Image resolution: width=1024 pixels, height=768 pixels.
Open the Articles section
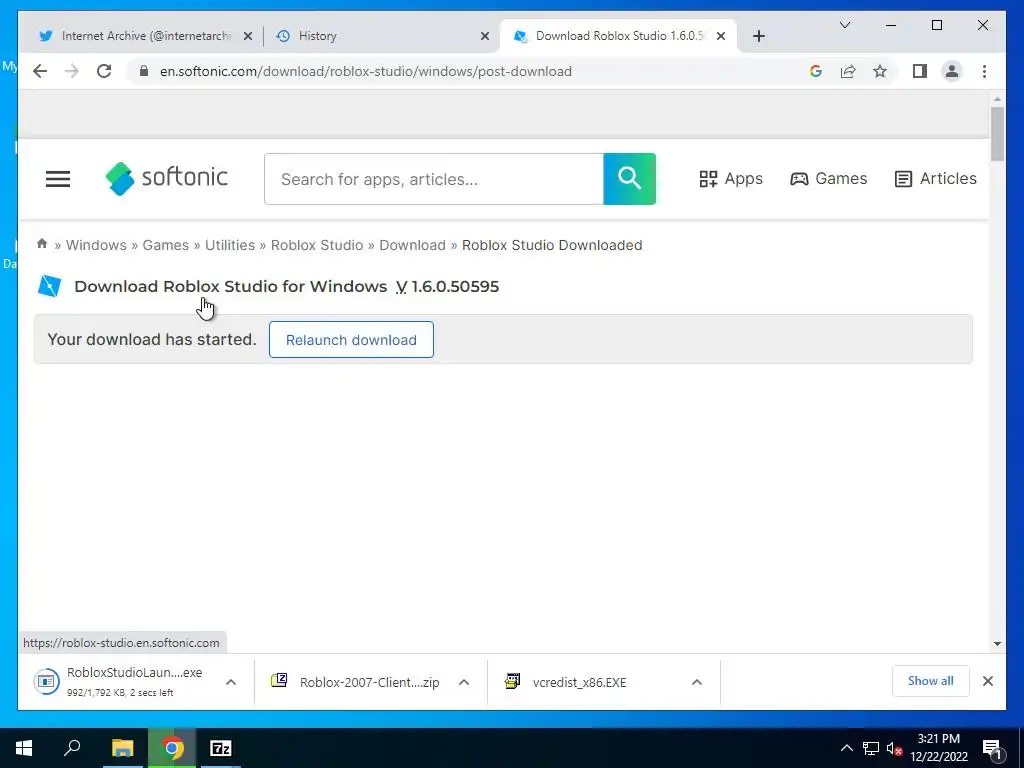pos(935,178)
